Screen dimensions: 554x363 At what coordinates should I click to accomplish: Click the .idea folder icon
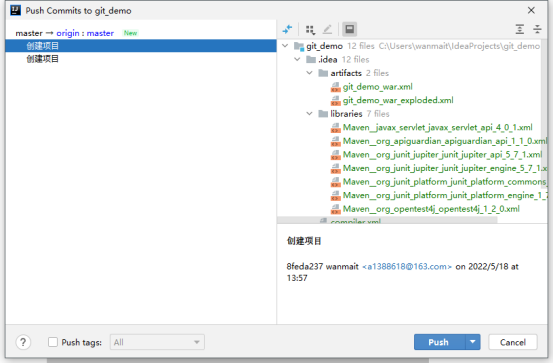311,59
